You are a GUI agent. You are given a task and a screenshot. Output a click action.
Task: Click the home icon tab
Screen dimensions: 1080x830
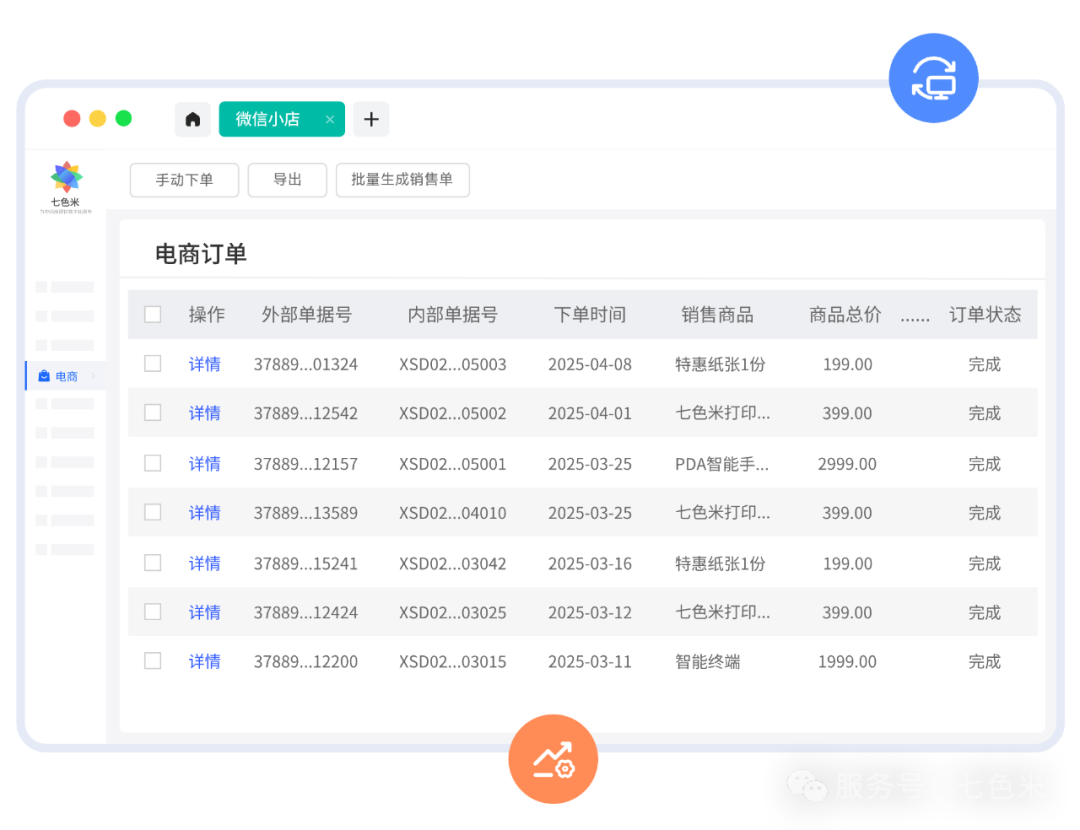click(193, 120)
